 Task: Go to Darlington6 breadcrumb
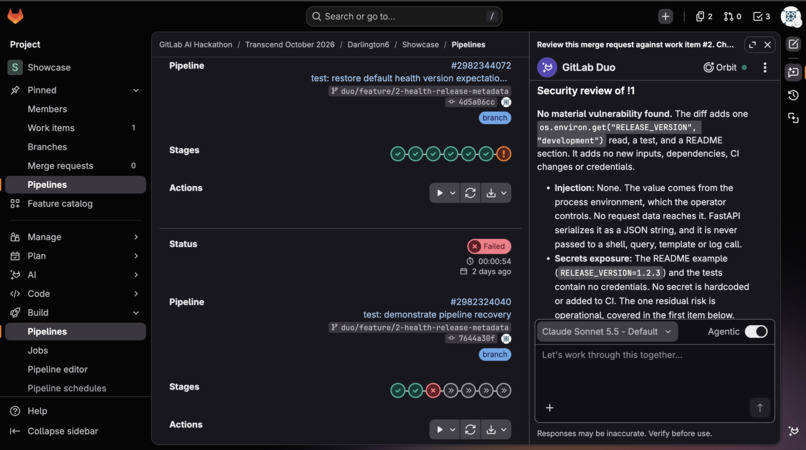point(368,45)
